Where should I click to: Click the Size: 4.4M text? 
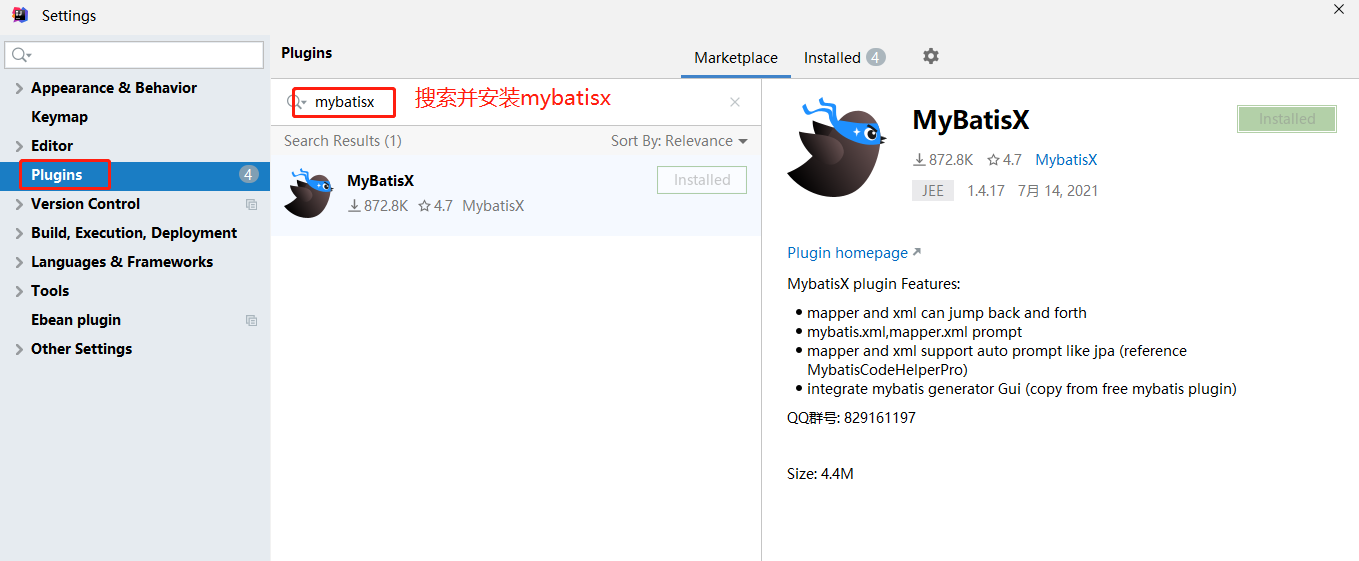coord(820,474)
